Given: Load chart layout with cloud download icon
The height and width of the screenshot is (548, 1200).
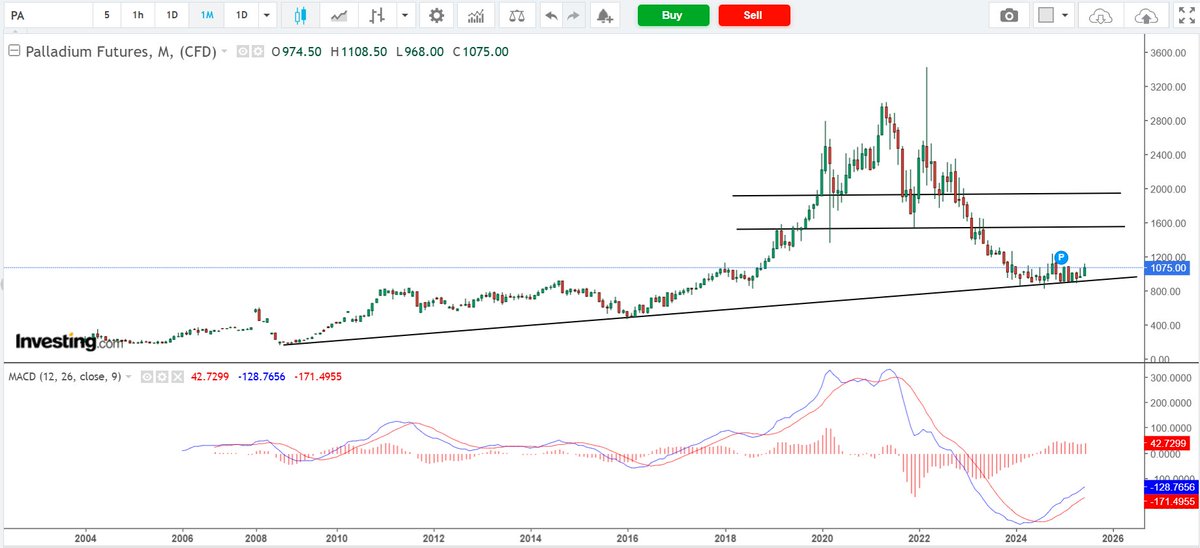Looking at the screenshot, I should [1100, 16].
